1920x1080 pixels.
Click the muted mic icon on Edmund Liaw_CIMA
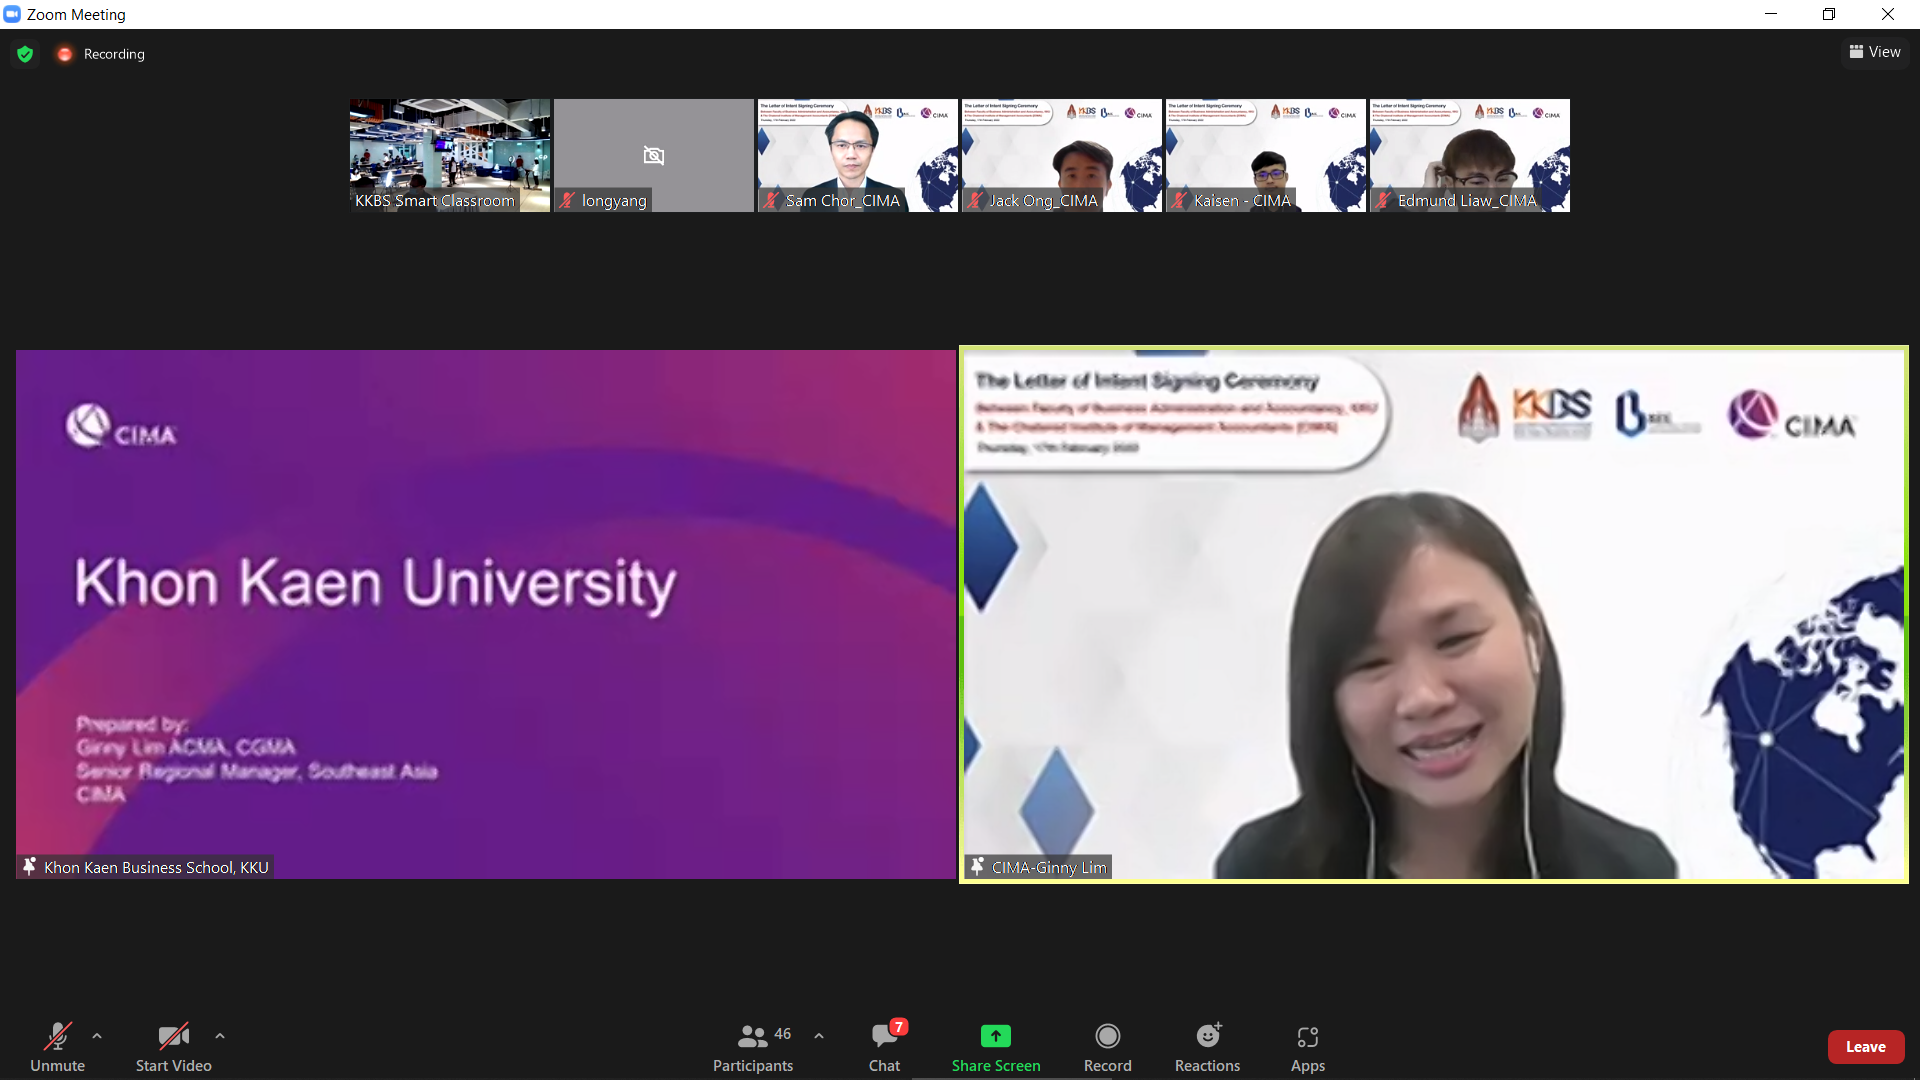click(1383, 200)
